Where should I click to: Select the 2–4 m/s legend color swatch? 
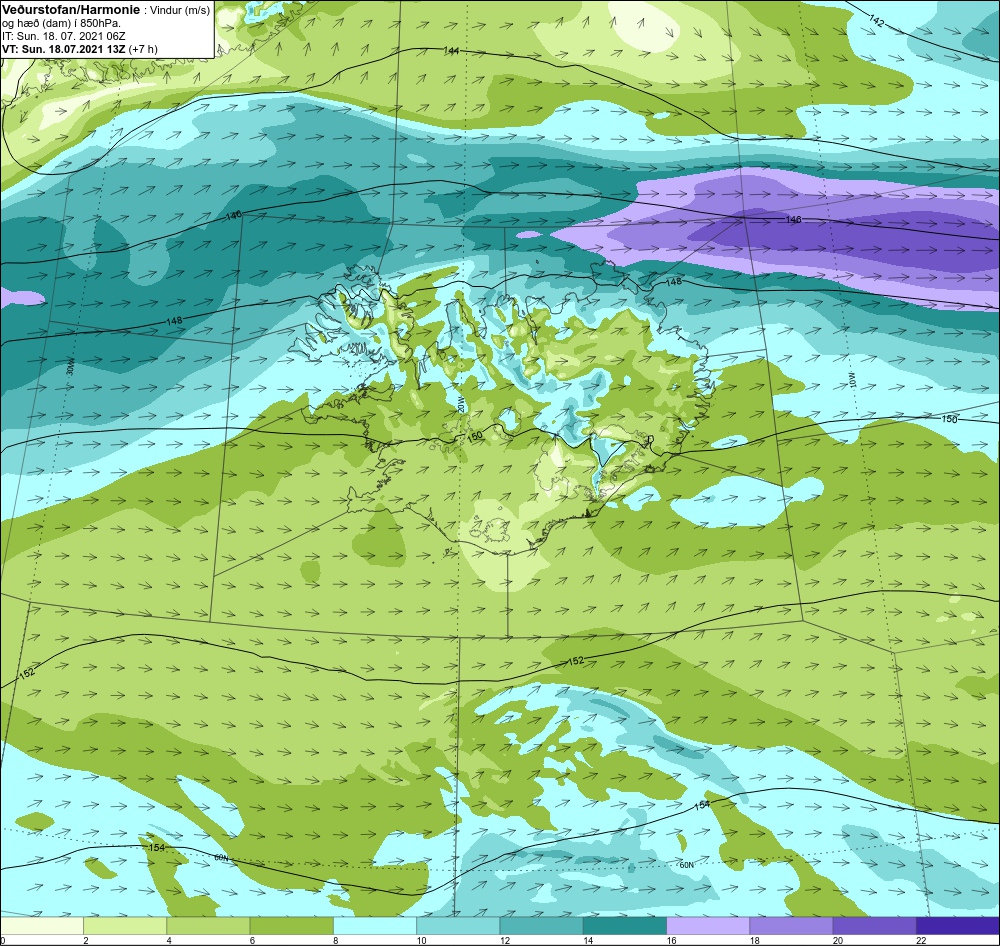click(x=125, y=925)
